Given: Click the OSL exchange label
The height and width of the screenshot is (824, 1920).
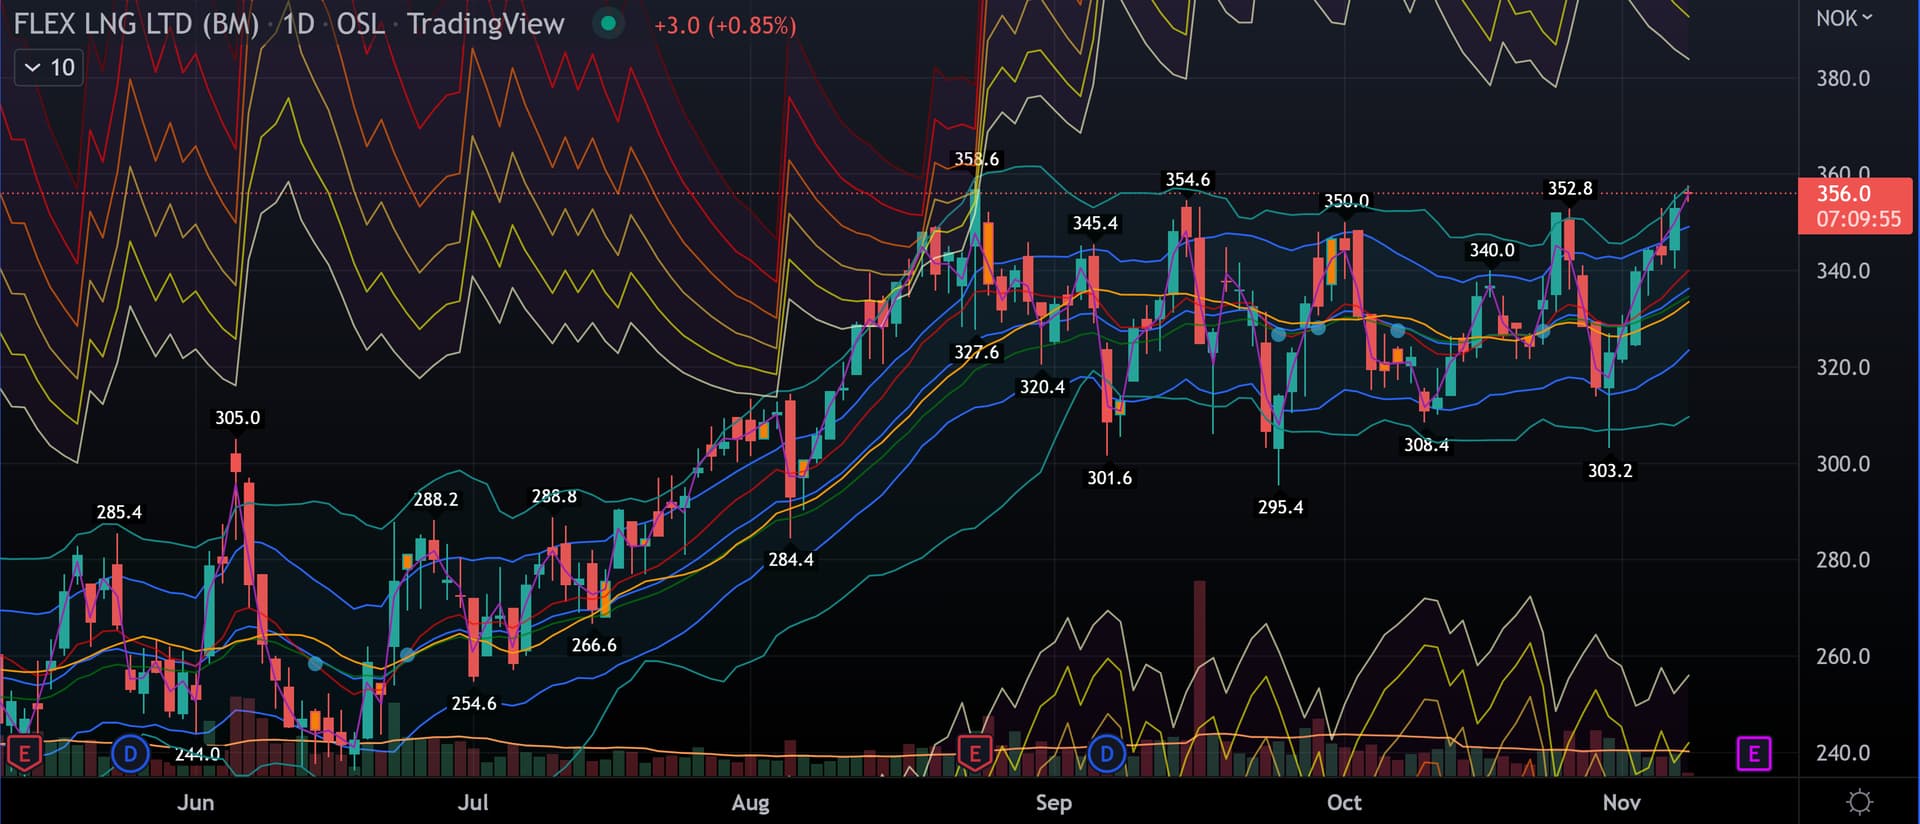Looking at the screenshot, I should point(360,24).
